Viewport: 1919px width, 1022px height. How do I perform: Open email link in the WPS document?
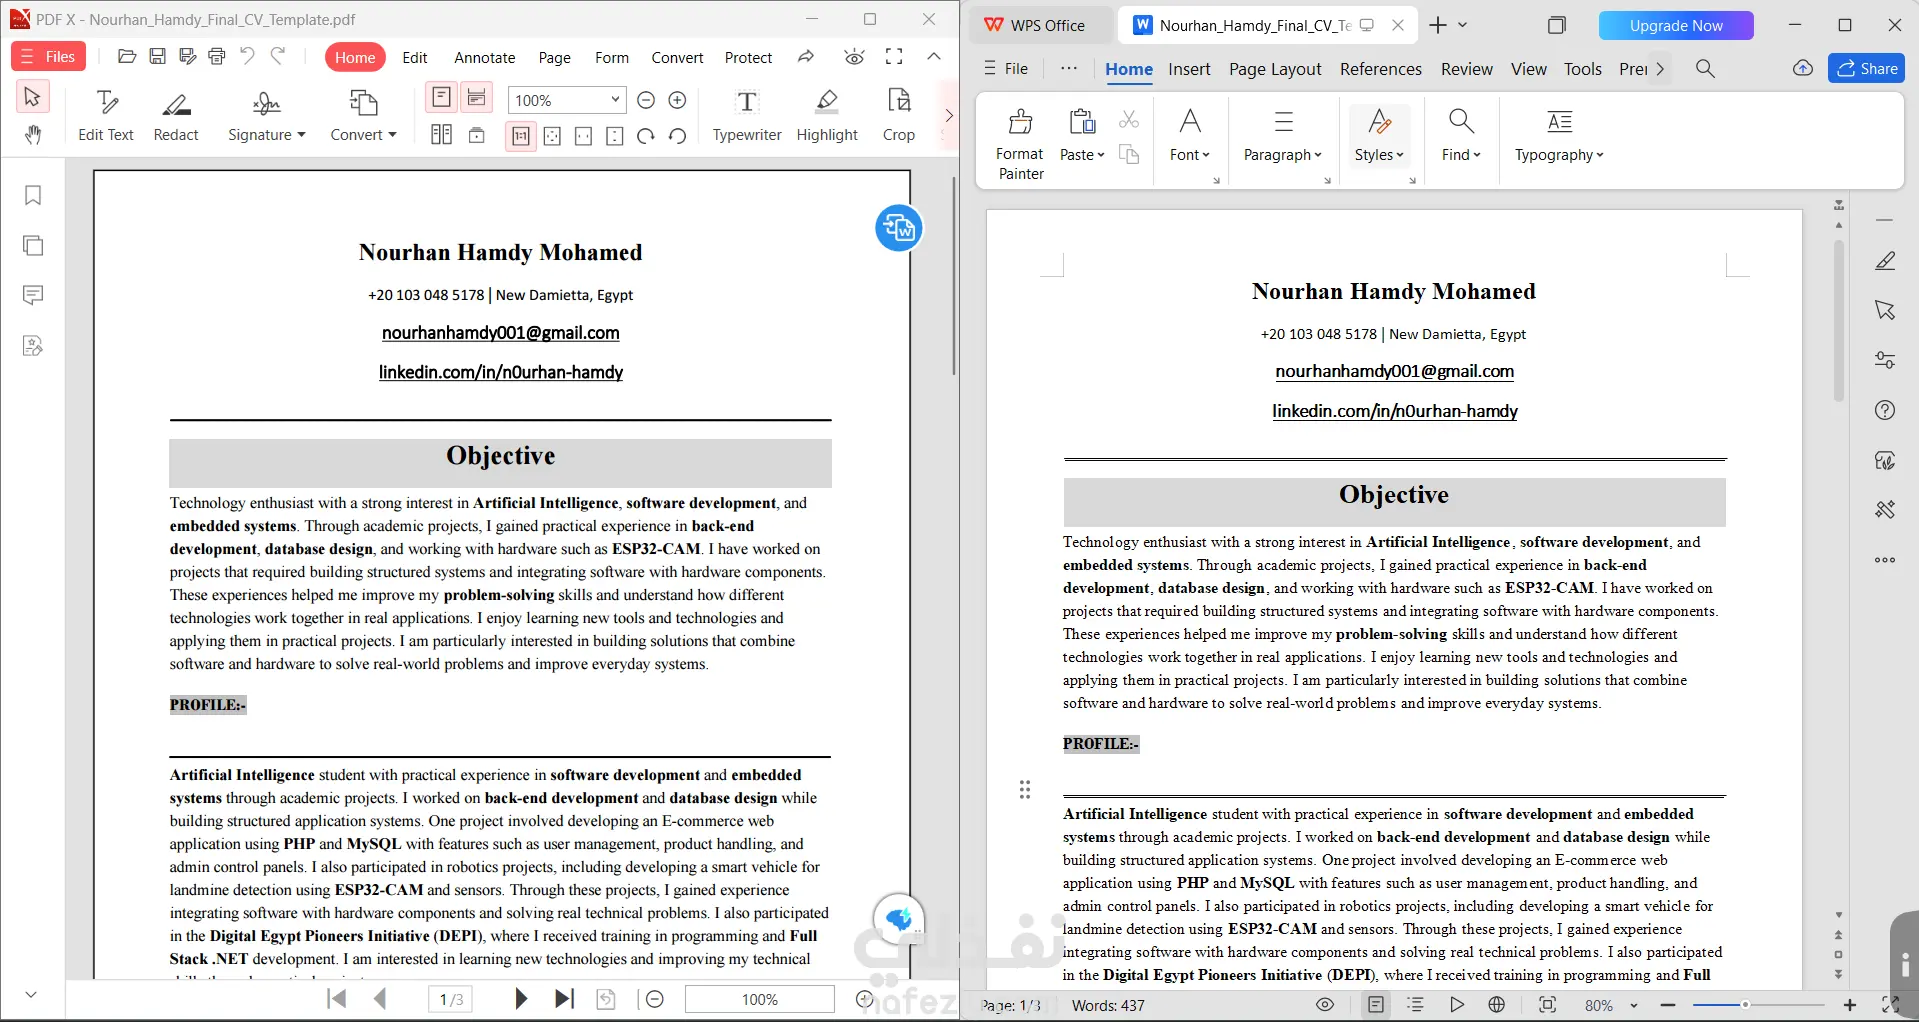[x=1395, y=372]
